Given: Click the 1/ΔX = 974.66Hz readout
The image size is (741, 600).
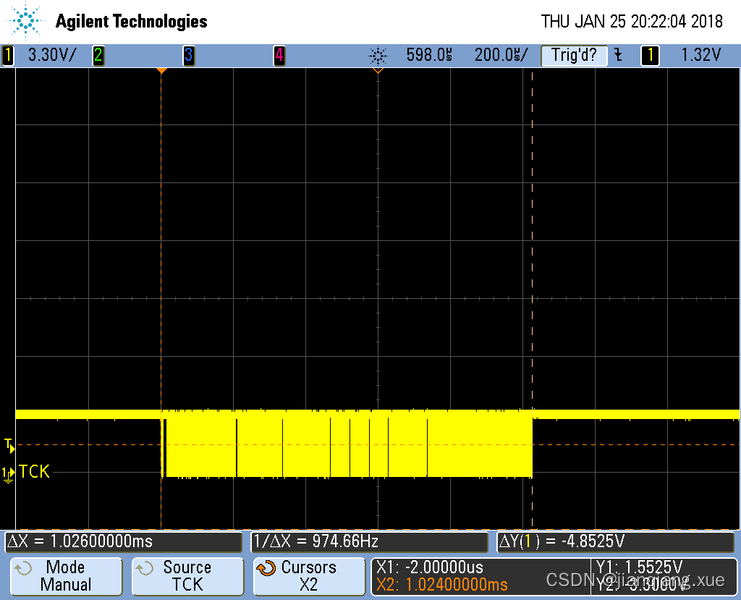Looking at the screenshot, I should click(369, 541).
